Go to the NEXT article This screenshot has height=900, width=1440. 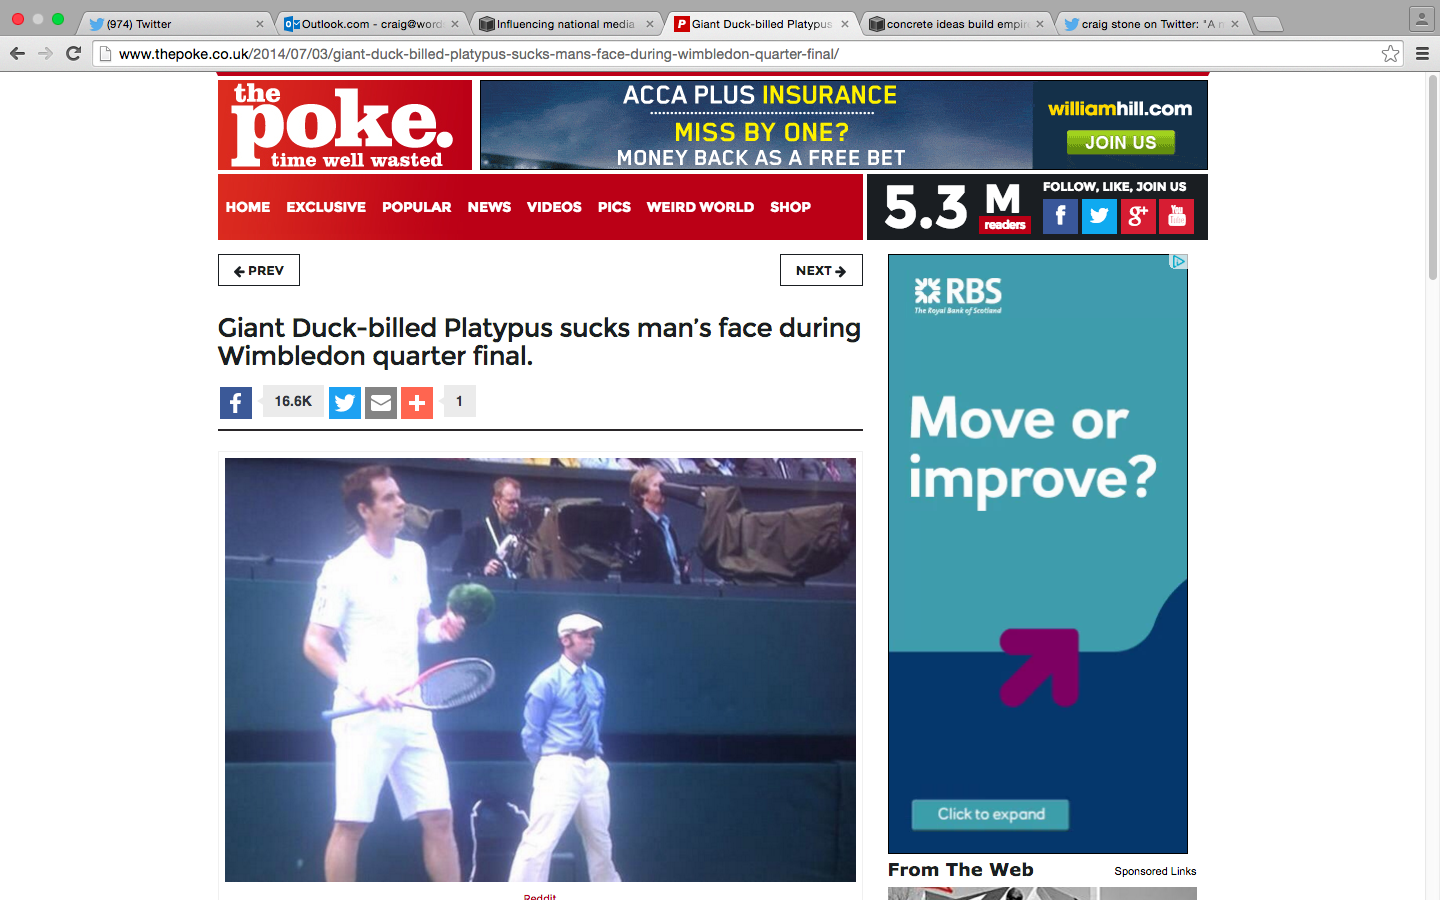[x=821, y=270]
